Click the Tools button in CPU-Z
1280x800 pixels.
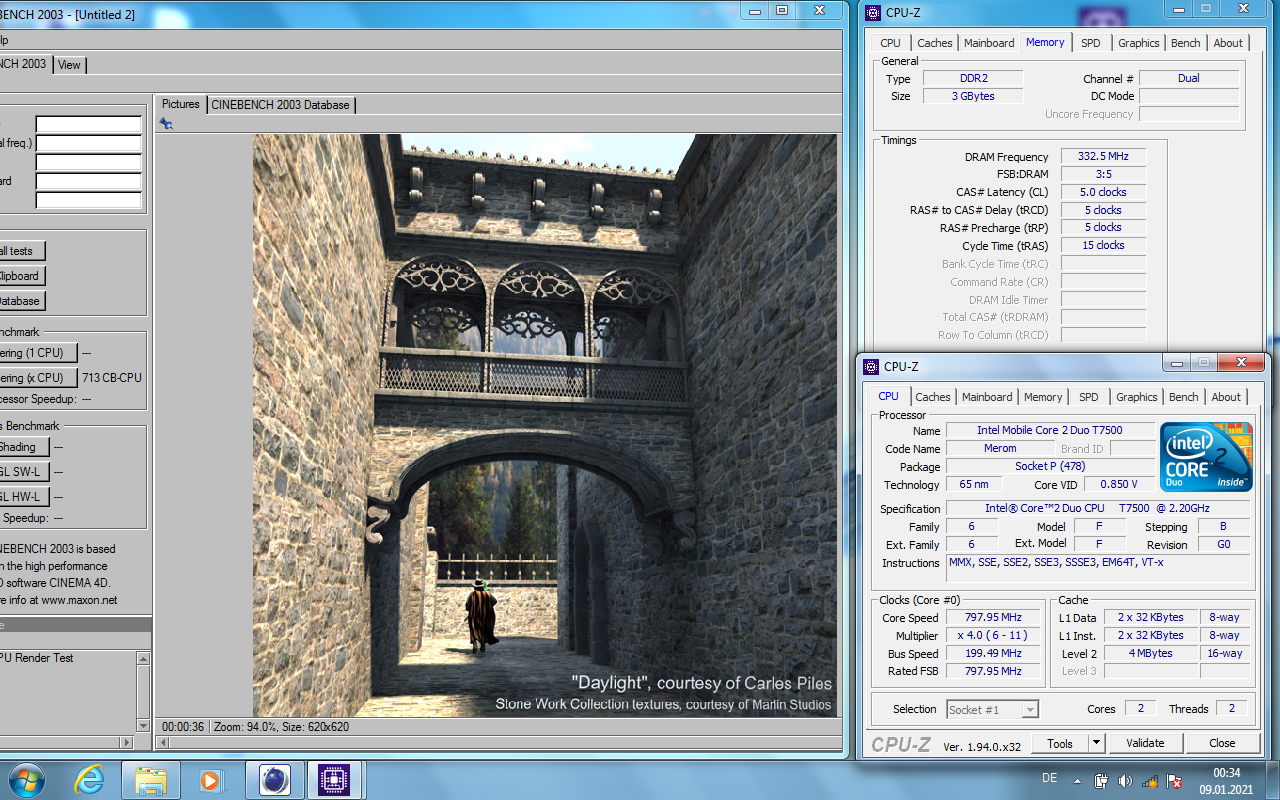click(x=1060, y=743)
